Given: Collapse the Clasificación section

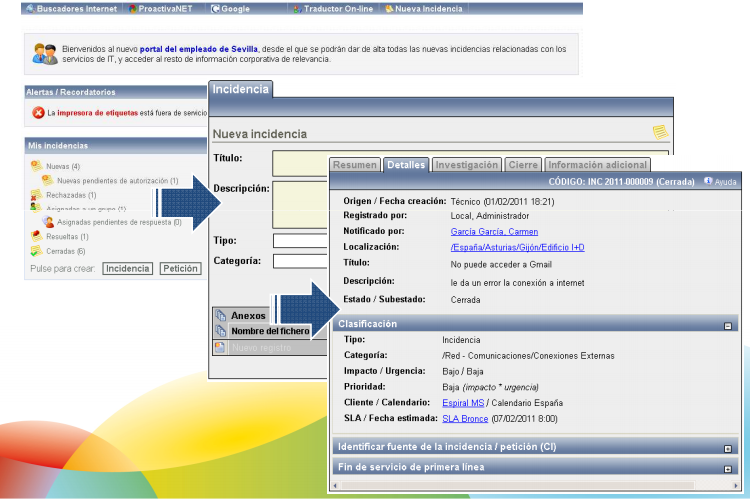Looking at the screenshot, I should 728,326.
